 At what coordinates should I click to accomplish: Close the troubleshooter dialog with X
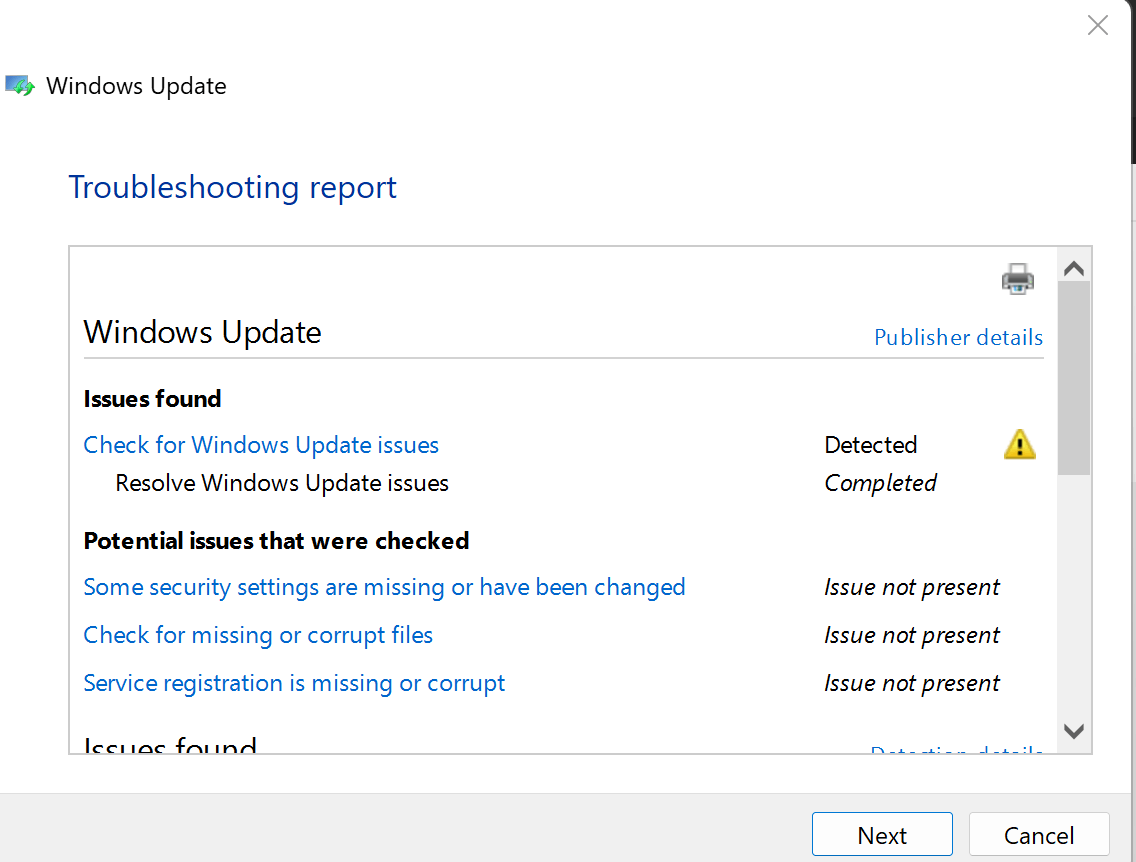(1098, 25)
